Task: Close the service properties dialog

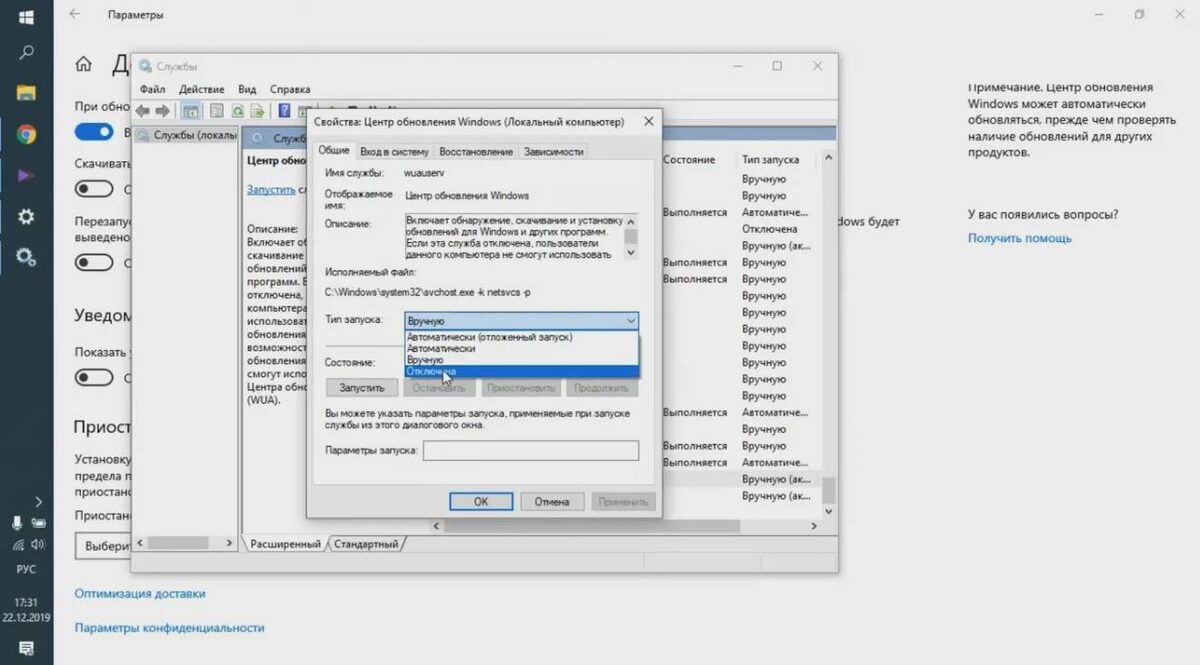Action: tap(648, 121)
